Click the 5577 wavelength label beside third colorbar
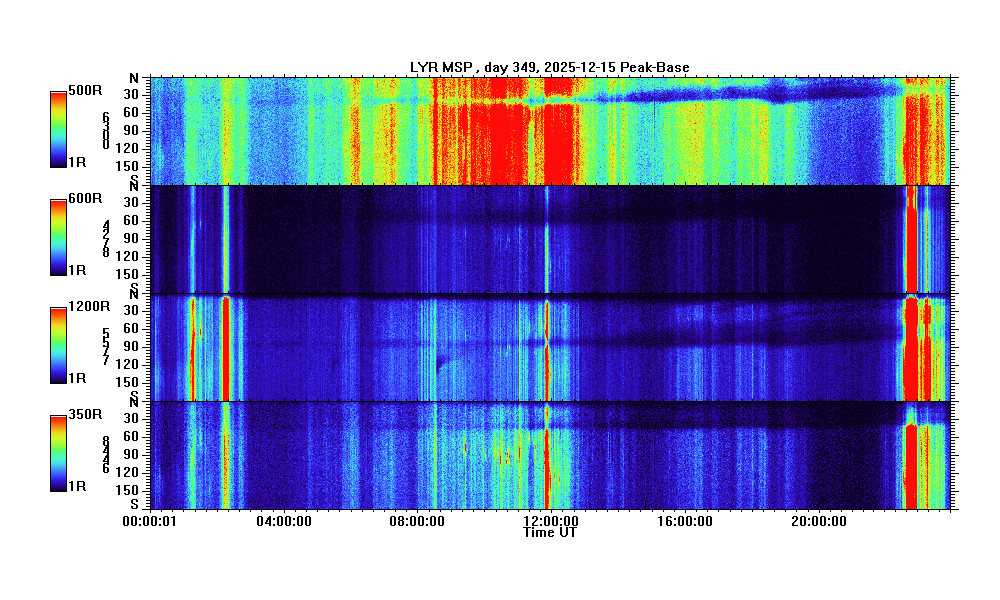1000x600 pixels. [x=106, y=346]
